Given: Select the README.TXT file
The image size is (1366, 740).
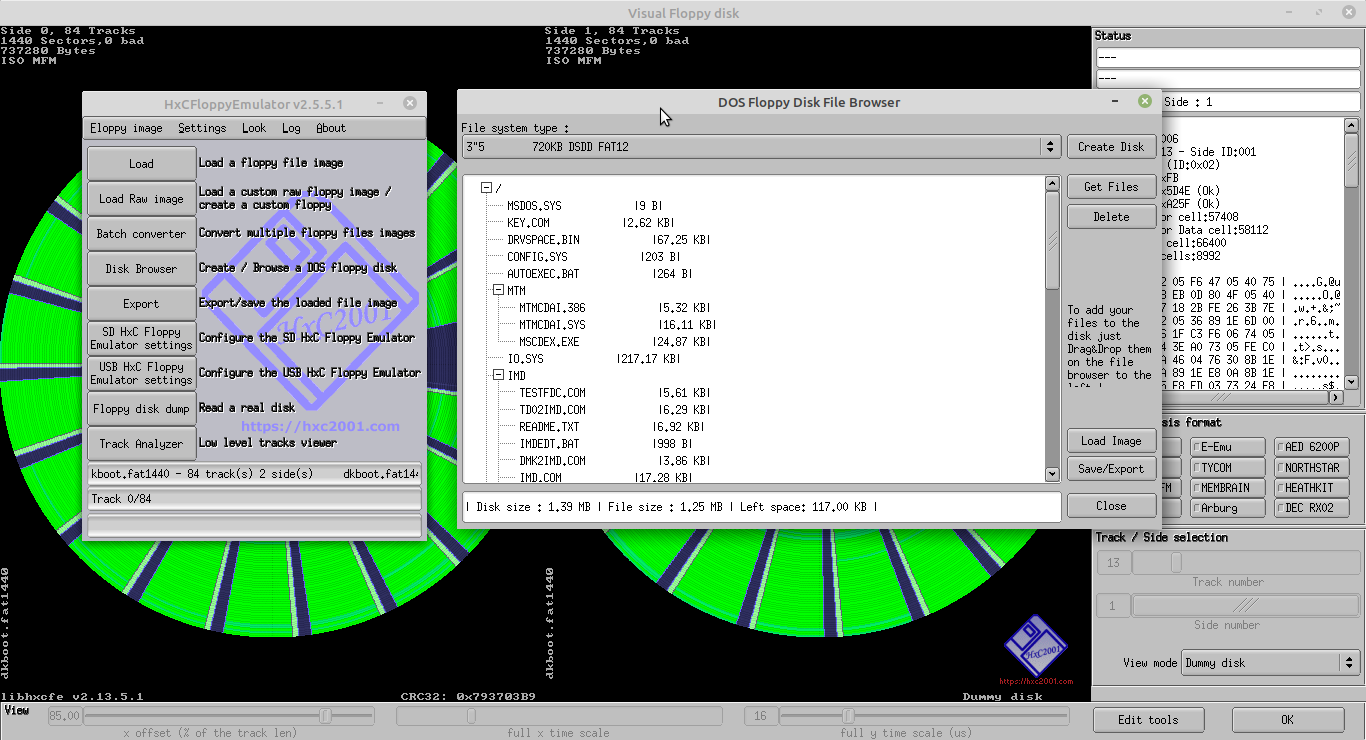Looking at the screenshot, I should (x=549, y=427).
